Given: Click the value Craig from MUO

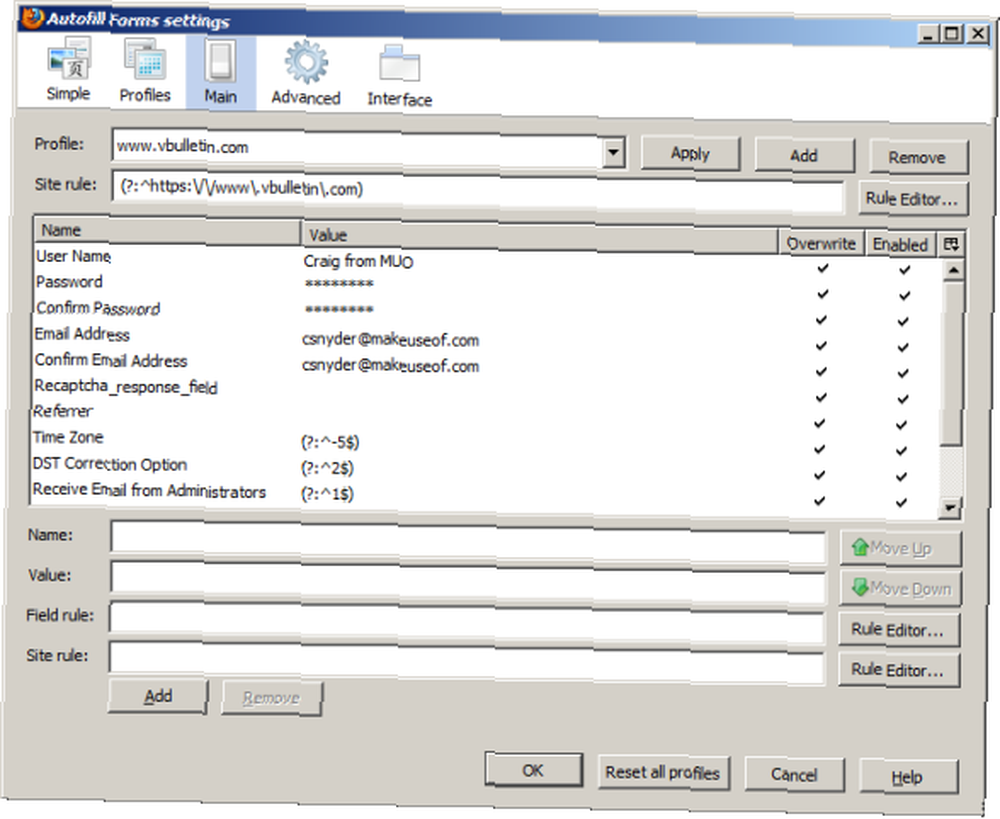Looking at the screenshot, I should click(x=358, y=262).
